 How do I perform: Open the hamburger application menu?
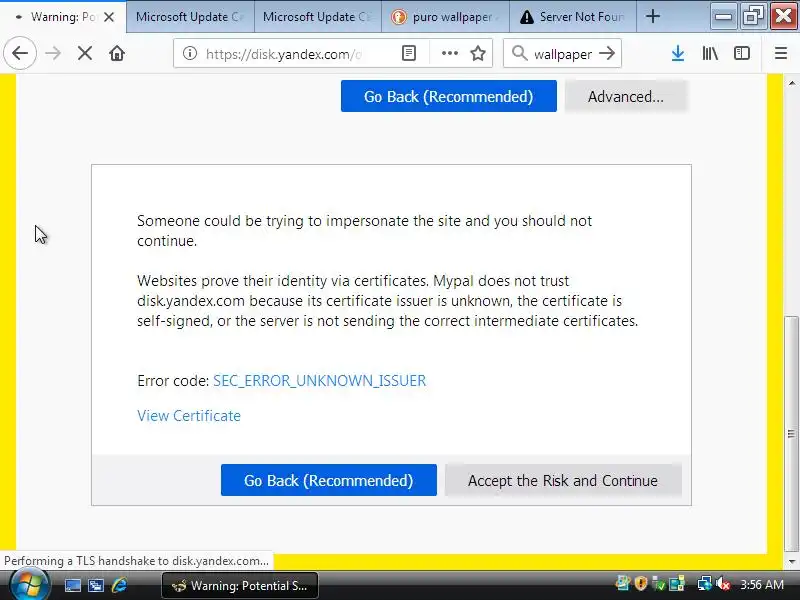pos(781,53)
